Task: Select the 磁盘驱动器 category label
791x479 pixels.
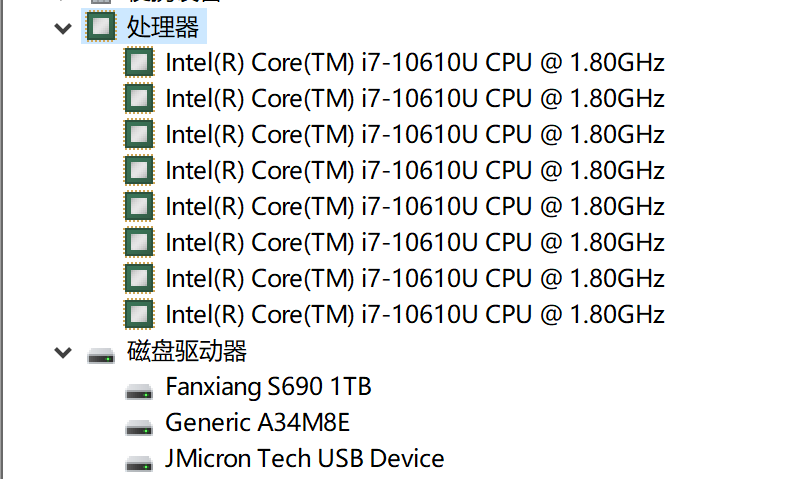Action: pyautogui.click(x=187, y=351)
